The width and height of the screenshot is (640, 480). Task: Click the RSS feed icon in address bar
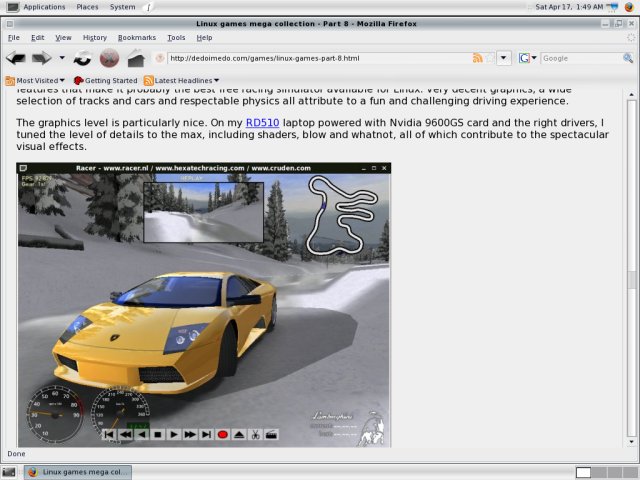[477, 58]
